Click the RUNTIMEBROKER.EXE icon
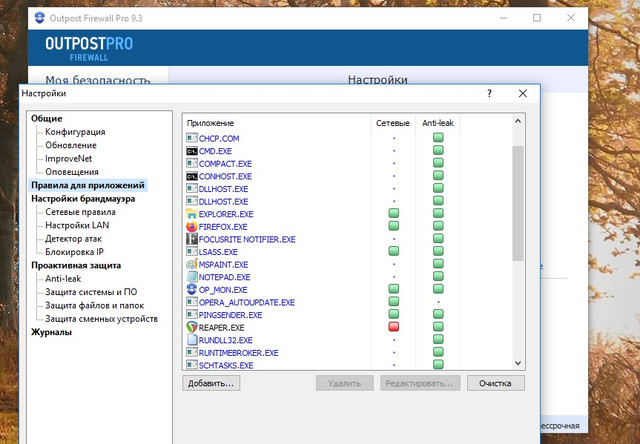 tap(192, 352)
